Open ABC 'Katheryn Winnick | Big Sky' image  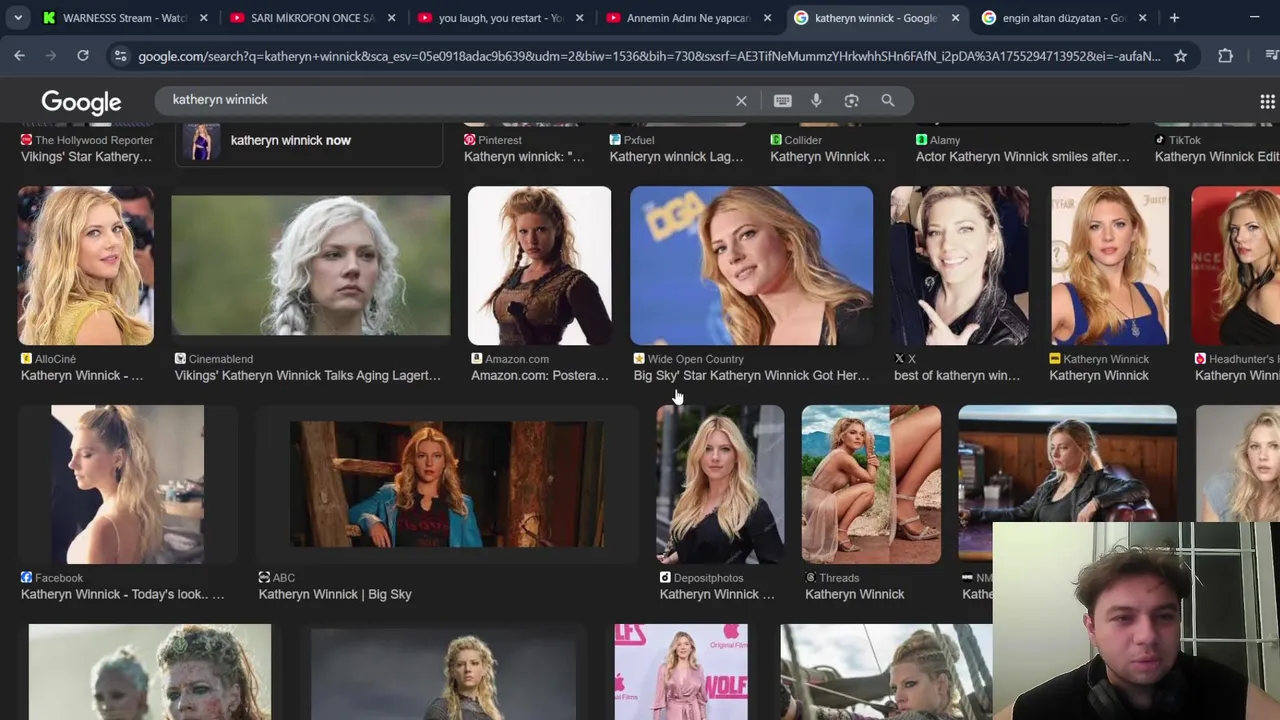(446, 484)
